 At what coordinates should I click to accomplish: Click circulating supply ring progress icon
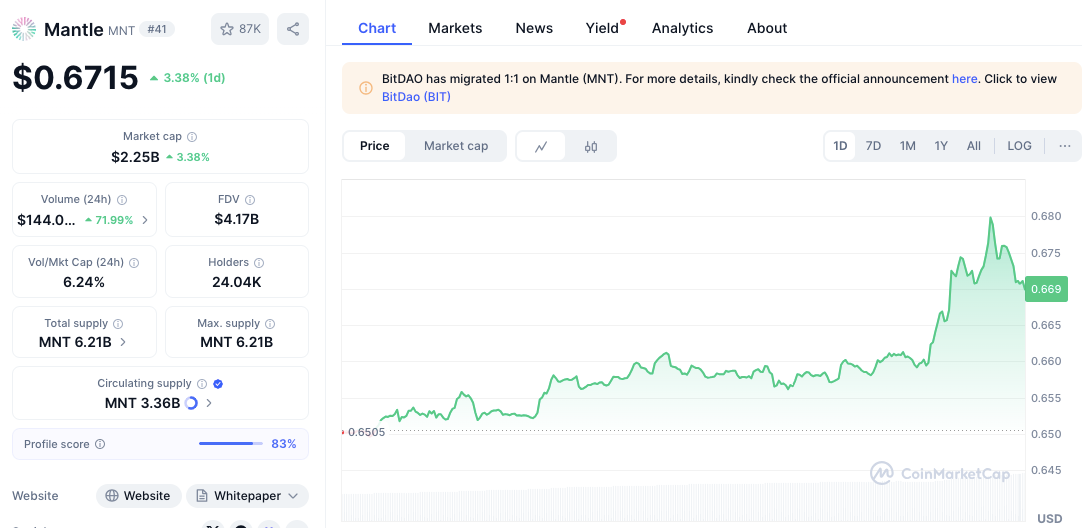point(191,403)
